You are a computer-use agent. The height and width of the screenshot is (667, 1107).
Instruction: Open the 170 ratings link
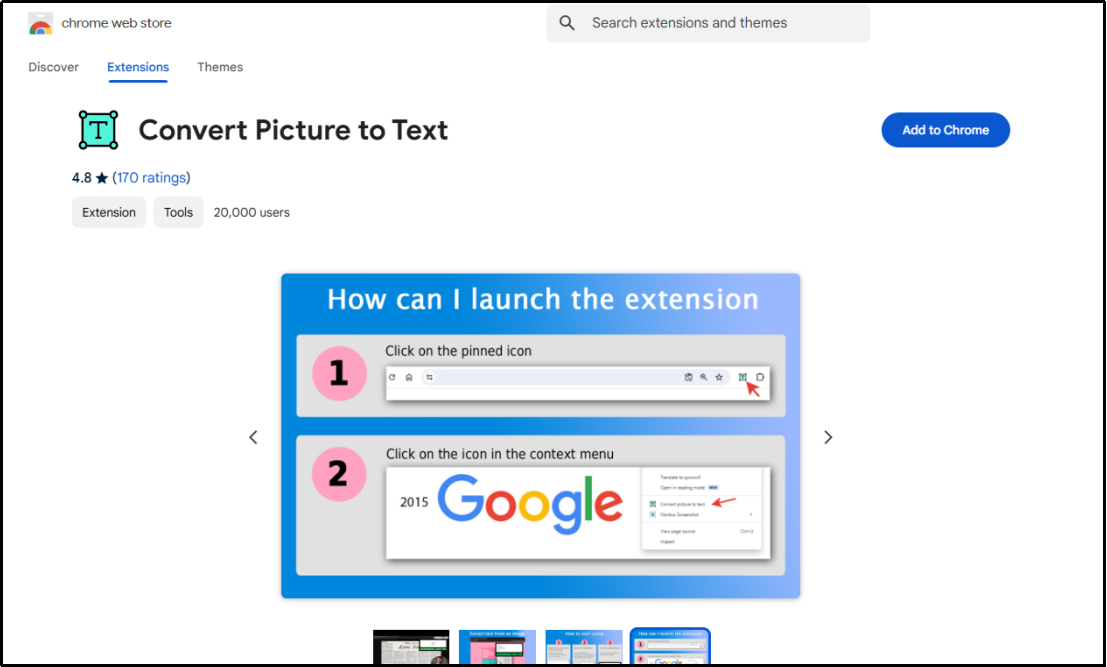[x=151, y=178]
